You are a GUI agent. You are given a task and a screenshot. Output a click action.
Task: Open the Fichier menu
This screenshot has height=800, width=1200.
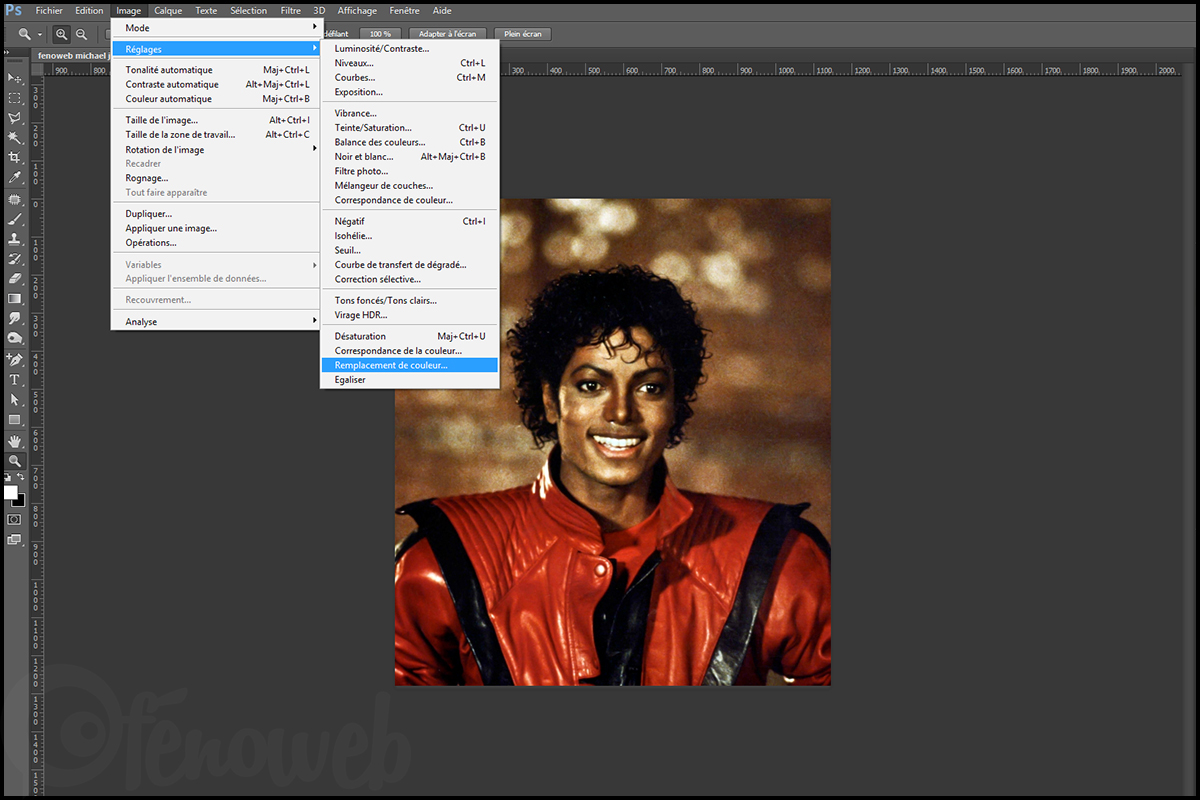[x=49, y=11]
